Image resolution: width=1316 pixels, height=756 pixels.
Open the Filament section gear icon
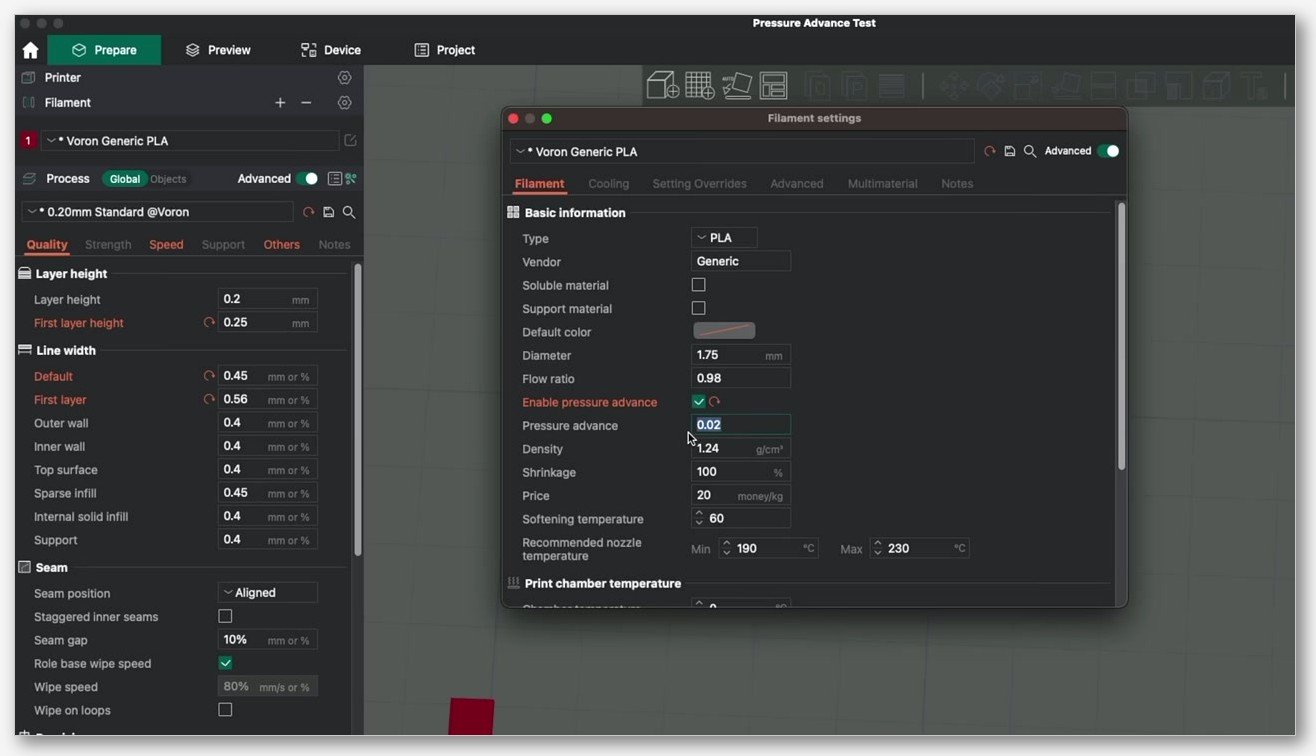point(344,103)
